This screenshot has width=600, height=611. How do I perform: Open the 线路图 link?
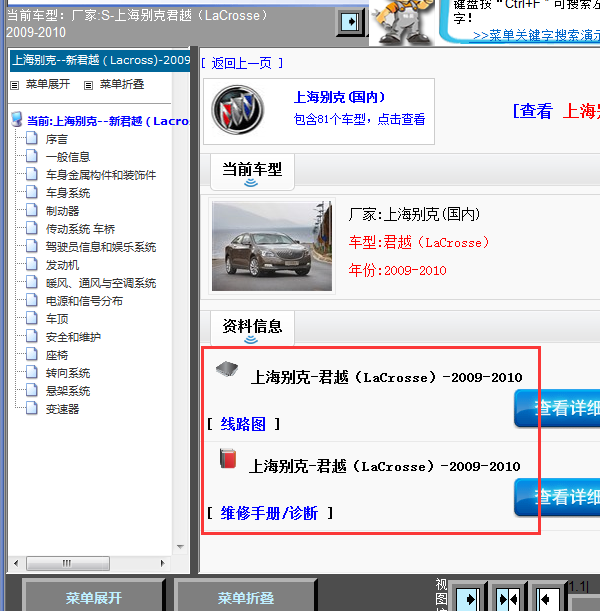pyautogui.click(x=243, y=424)
